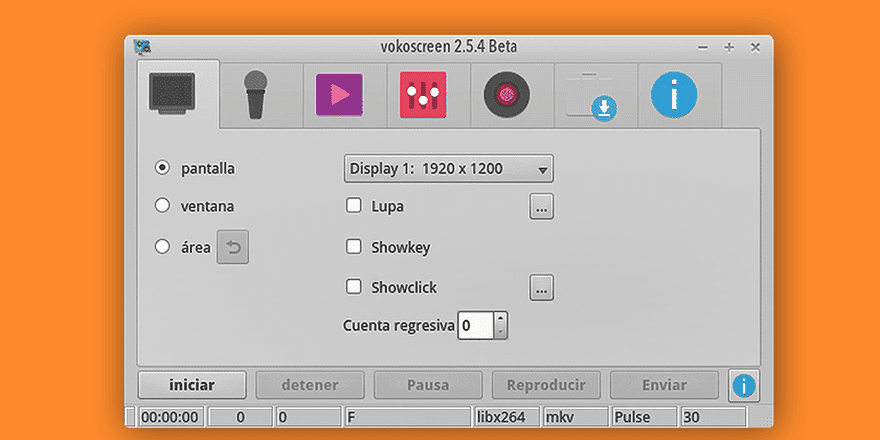The width and height of the screenshot is (880, 440).
Task: Enable the Showkey checkbox
Action: coord(354,246)
